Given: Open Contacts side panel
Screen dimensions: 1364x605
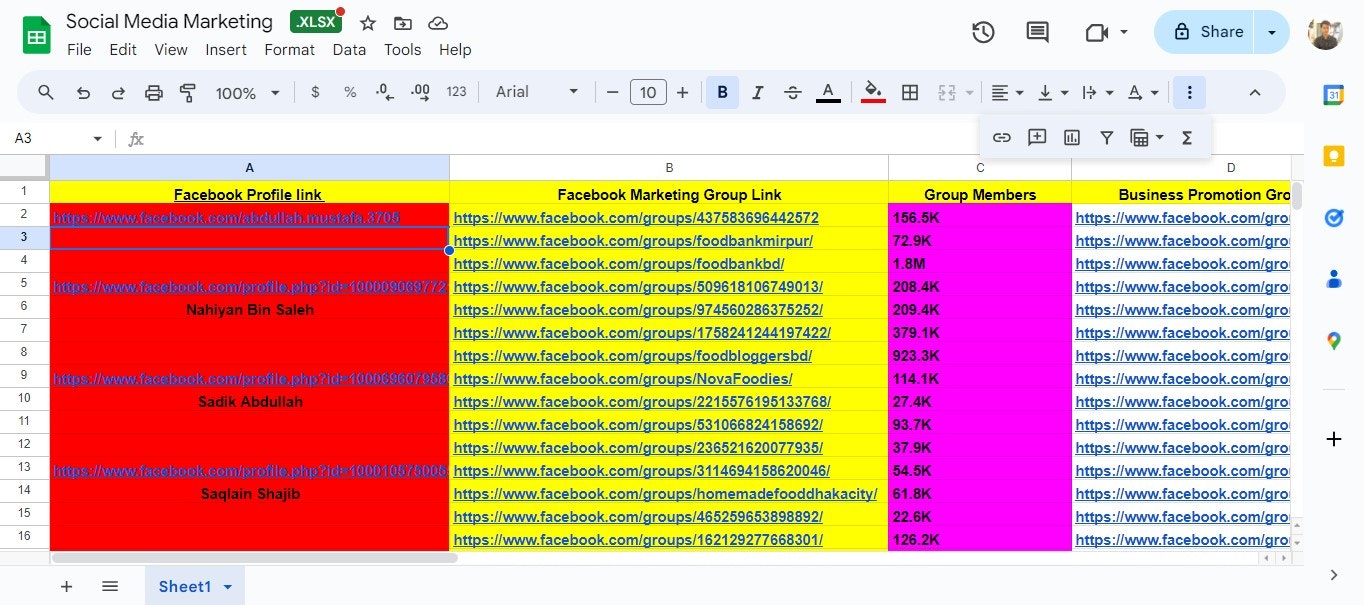Looking at the screenshot, I should (1333, 279).
